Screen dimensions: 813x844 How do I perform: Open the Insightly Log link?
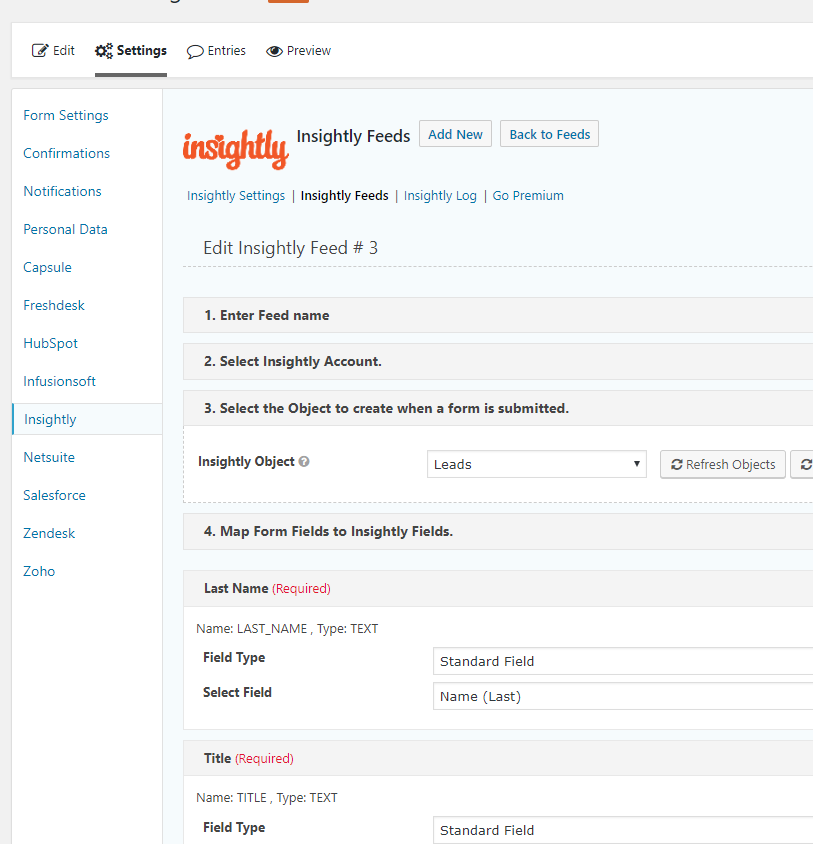point(440,195)
